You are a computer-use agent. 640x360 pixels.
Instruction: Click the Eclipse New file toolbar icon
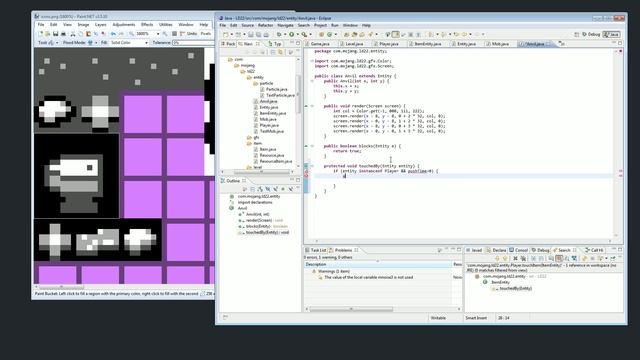(226, 35)
